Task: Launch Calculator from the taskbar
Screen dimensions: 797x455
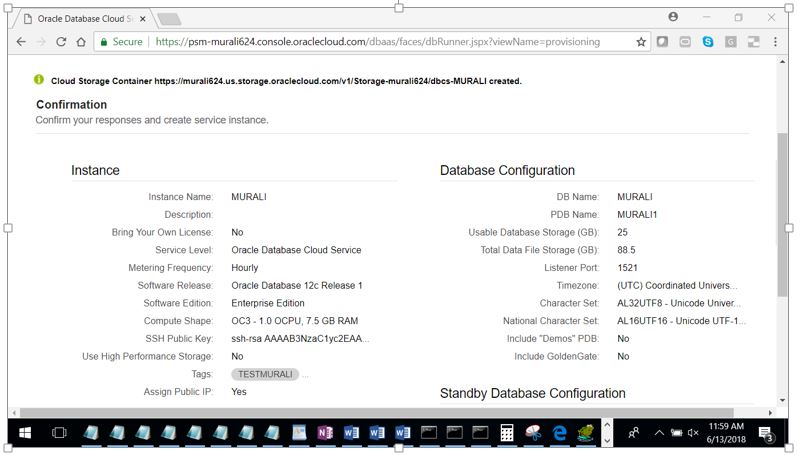Action: (507, 433)
